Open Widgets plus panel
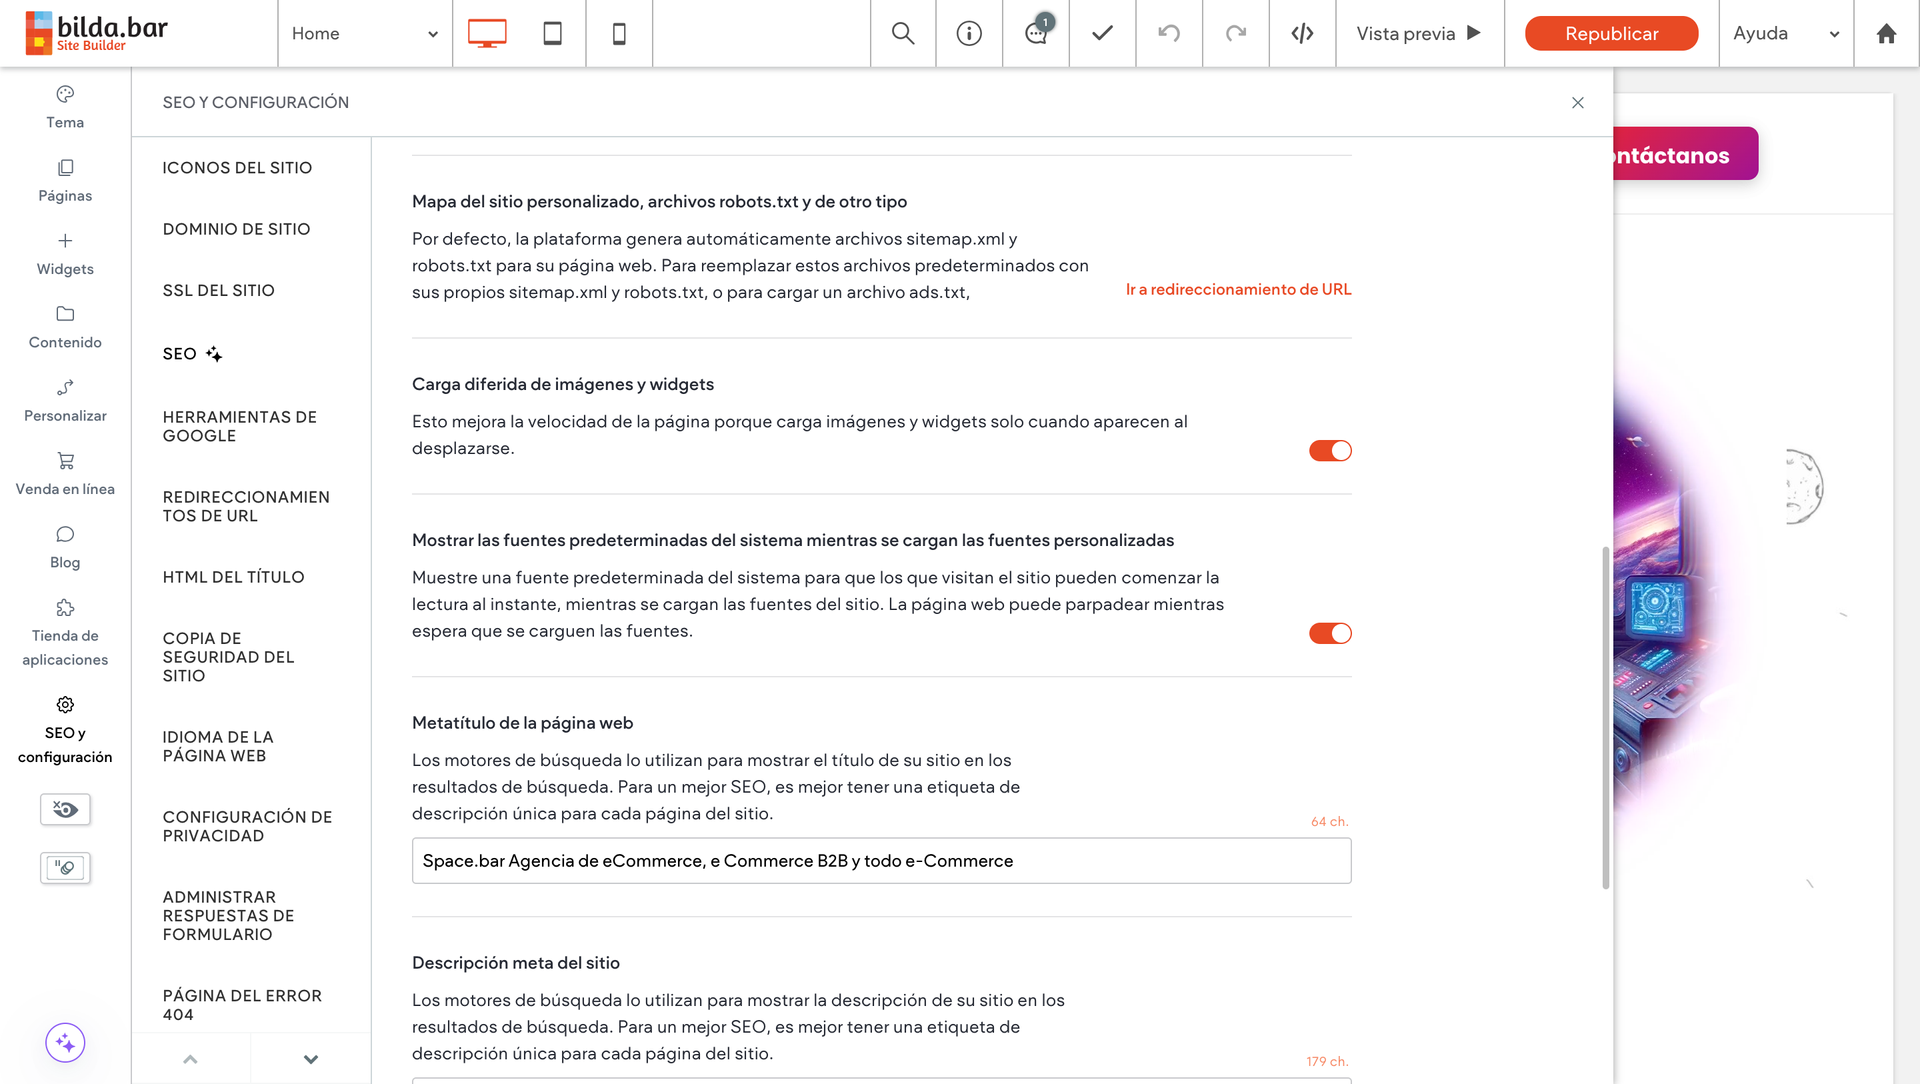1920x1084 pixels. [x=65, y=254]
